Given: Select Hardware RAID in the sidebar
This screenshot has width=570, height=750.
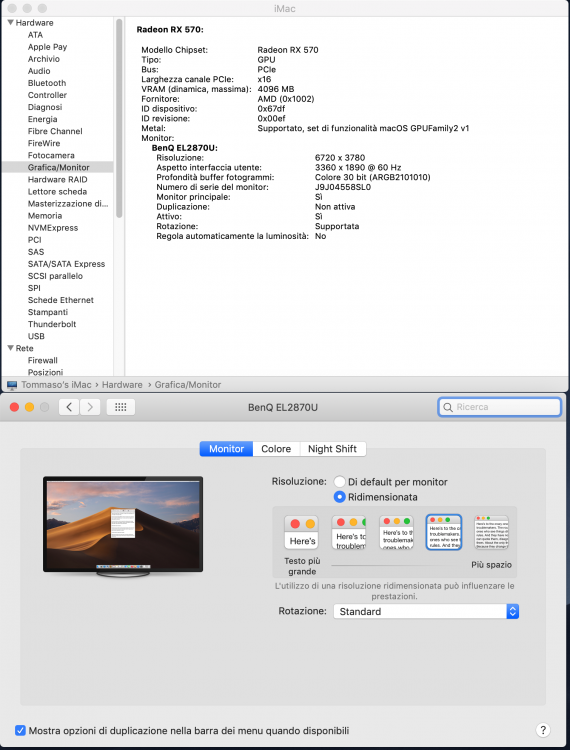Looking at the screenshot, I should click(57, 179).
